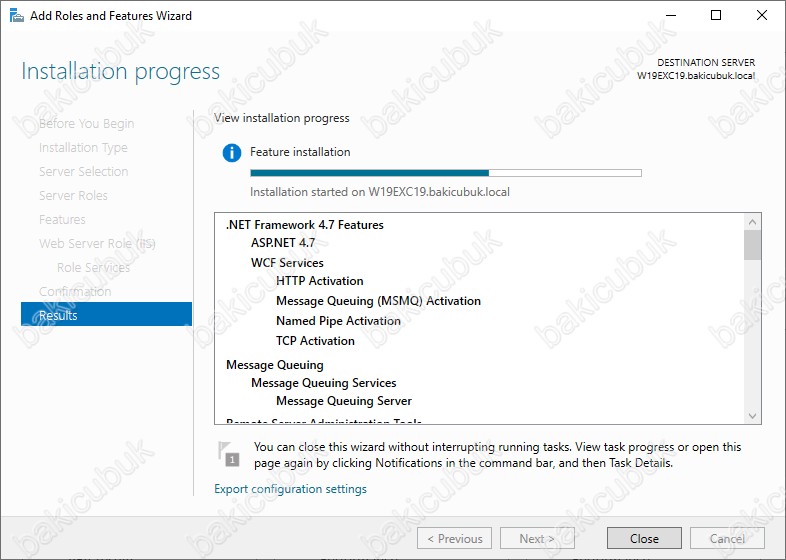Click the Previous button

455,538
